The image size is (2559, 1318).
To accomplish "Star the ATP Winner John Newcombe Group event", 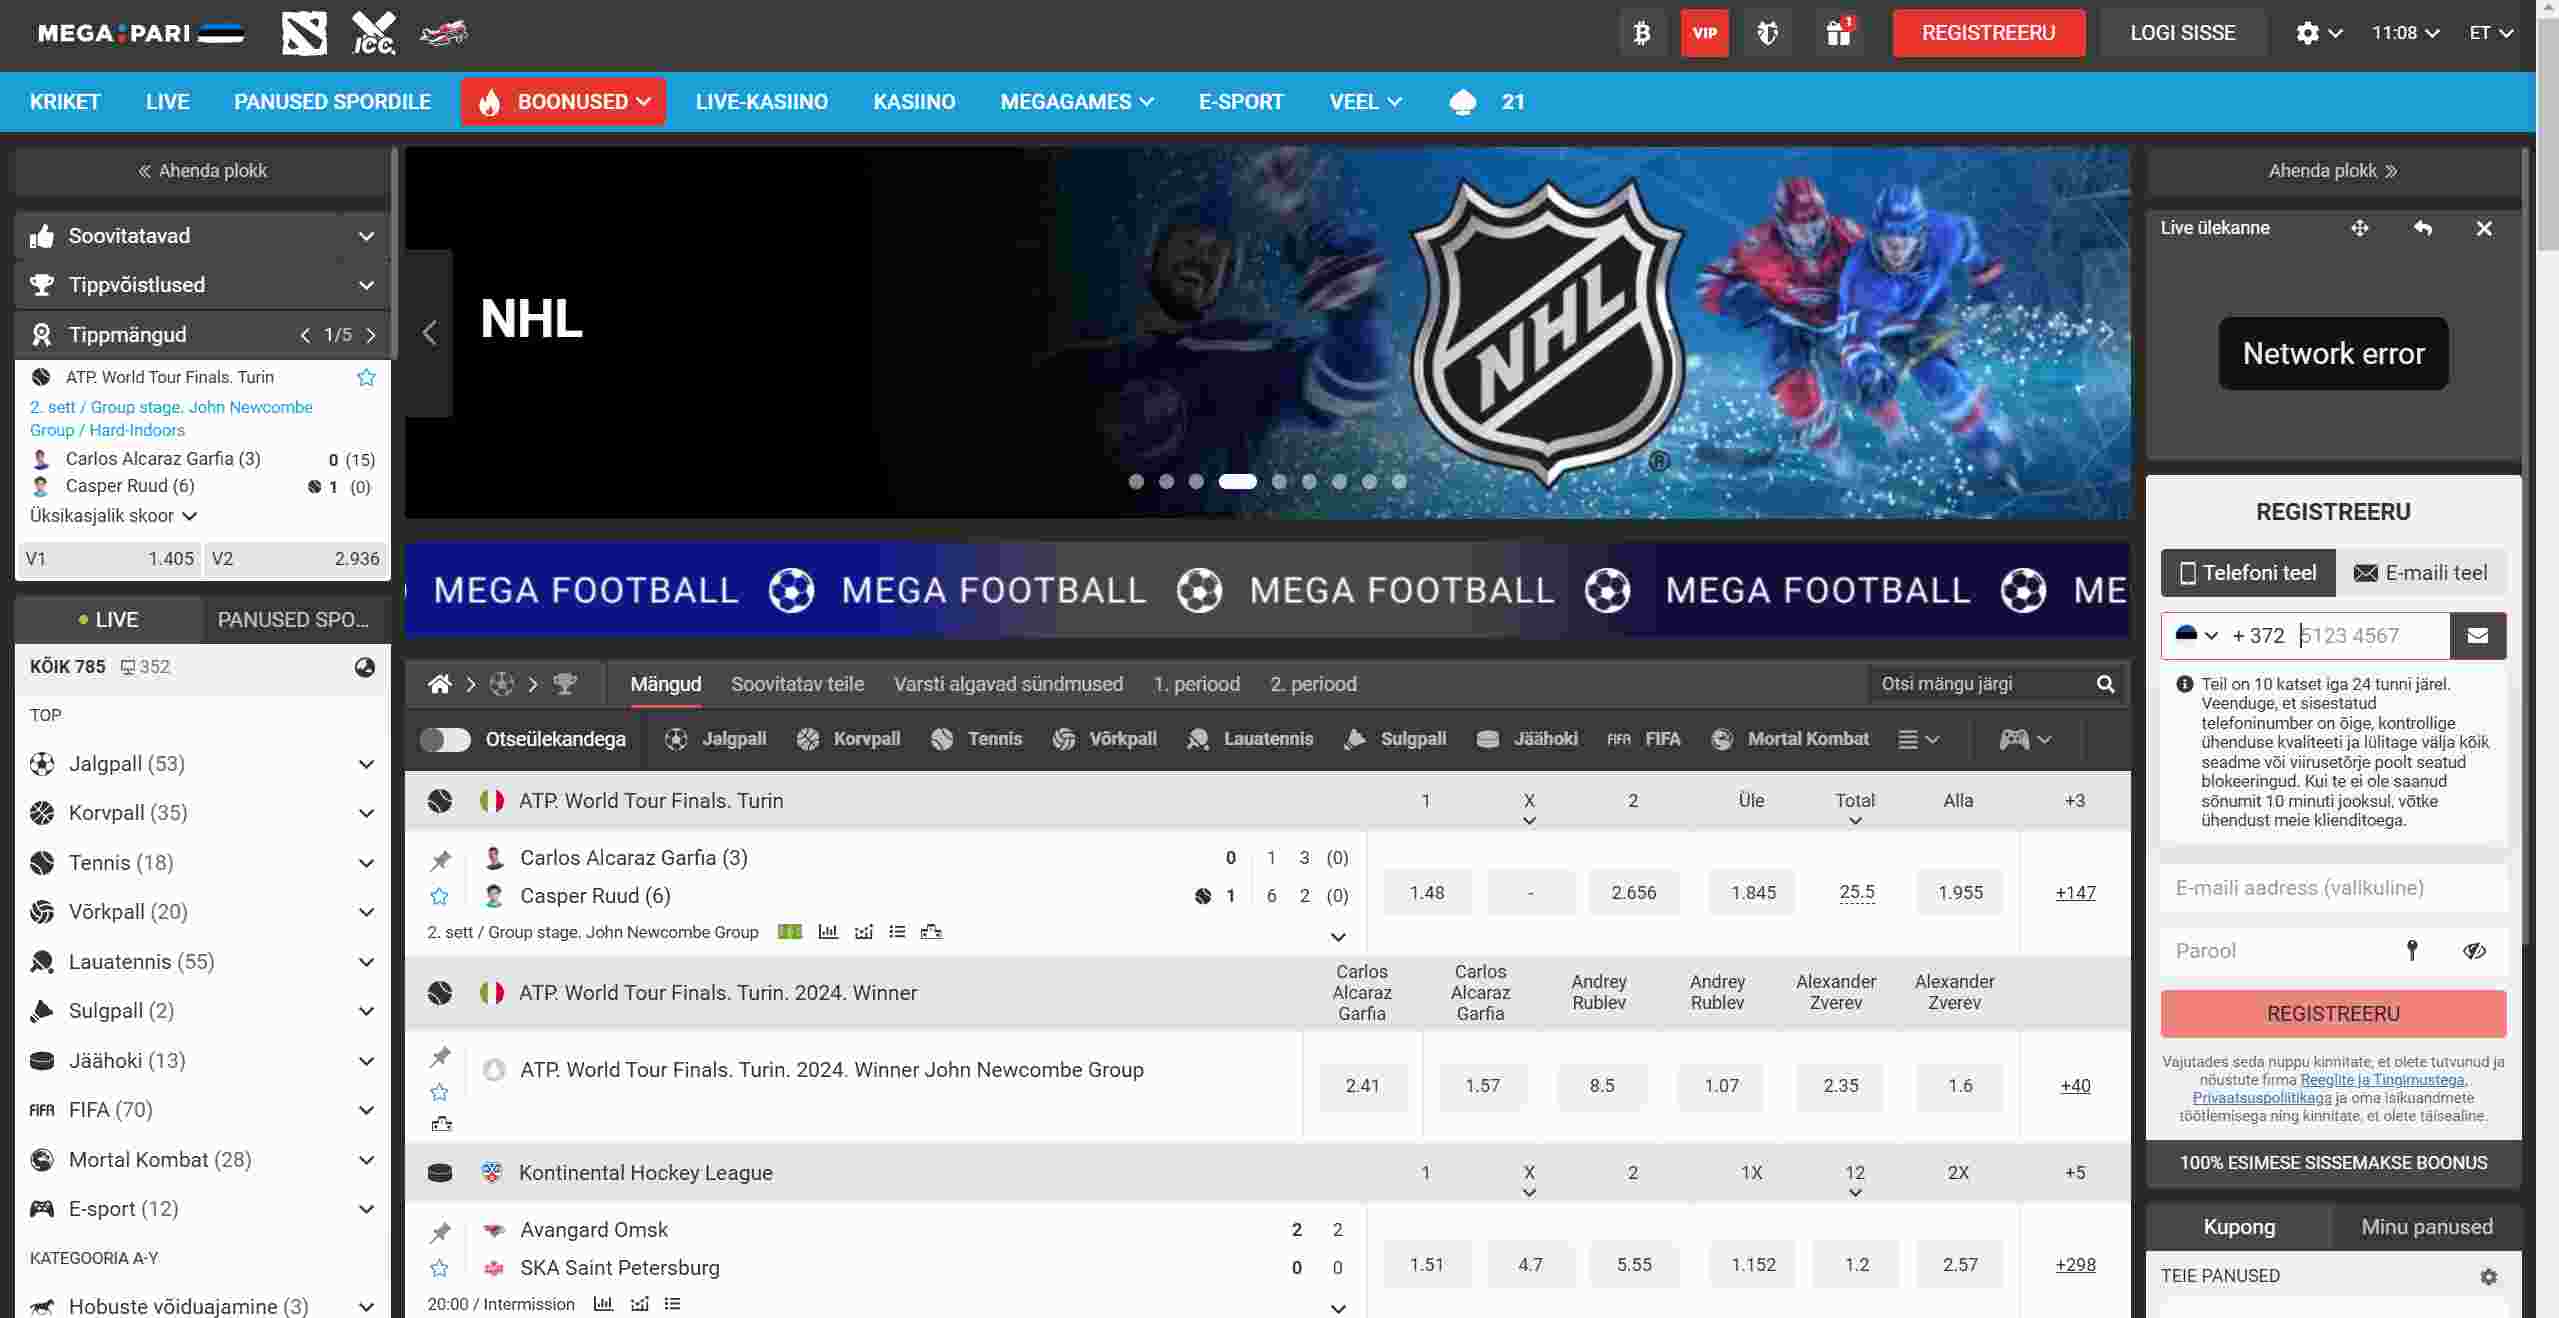I will [439, 1092].
